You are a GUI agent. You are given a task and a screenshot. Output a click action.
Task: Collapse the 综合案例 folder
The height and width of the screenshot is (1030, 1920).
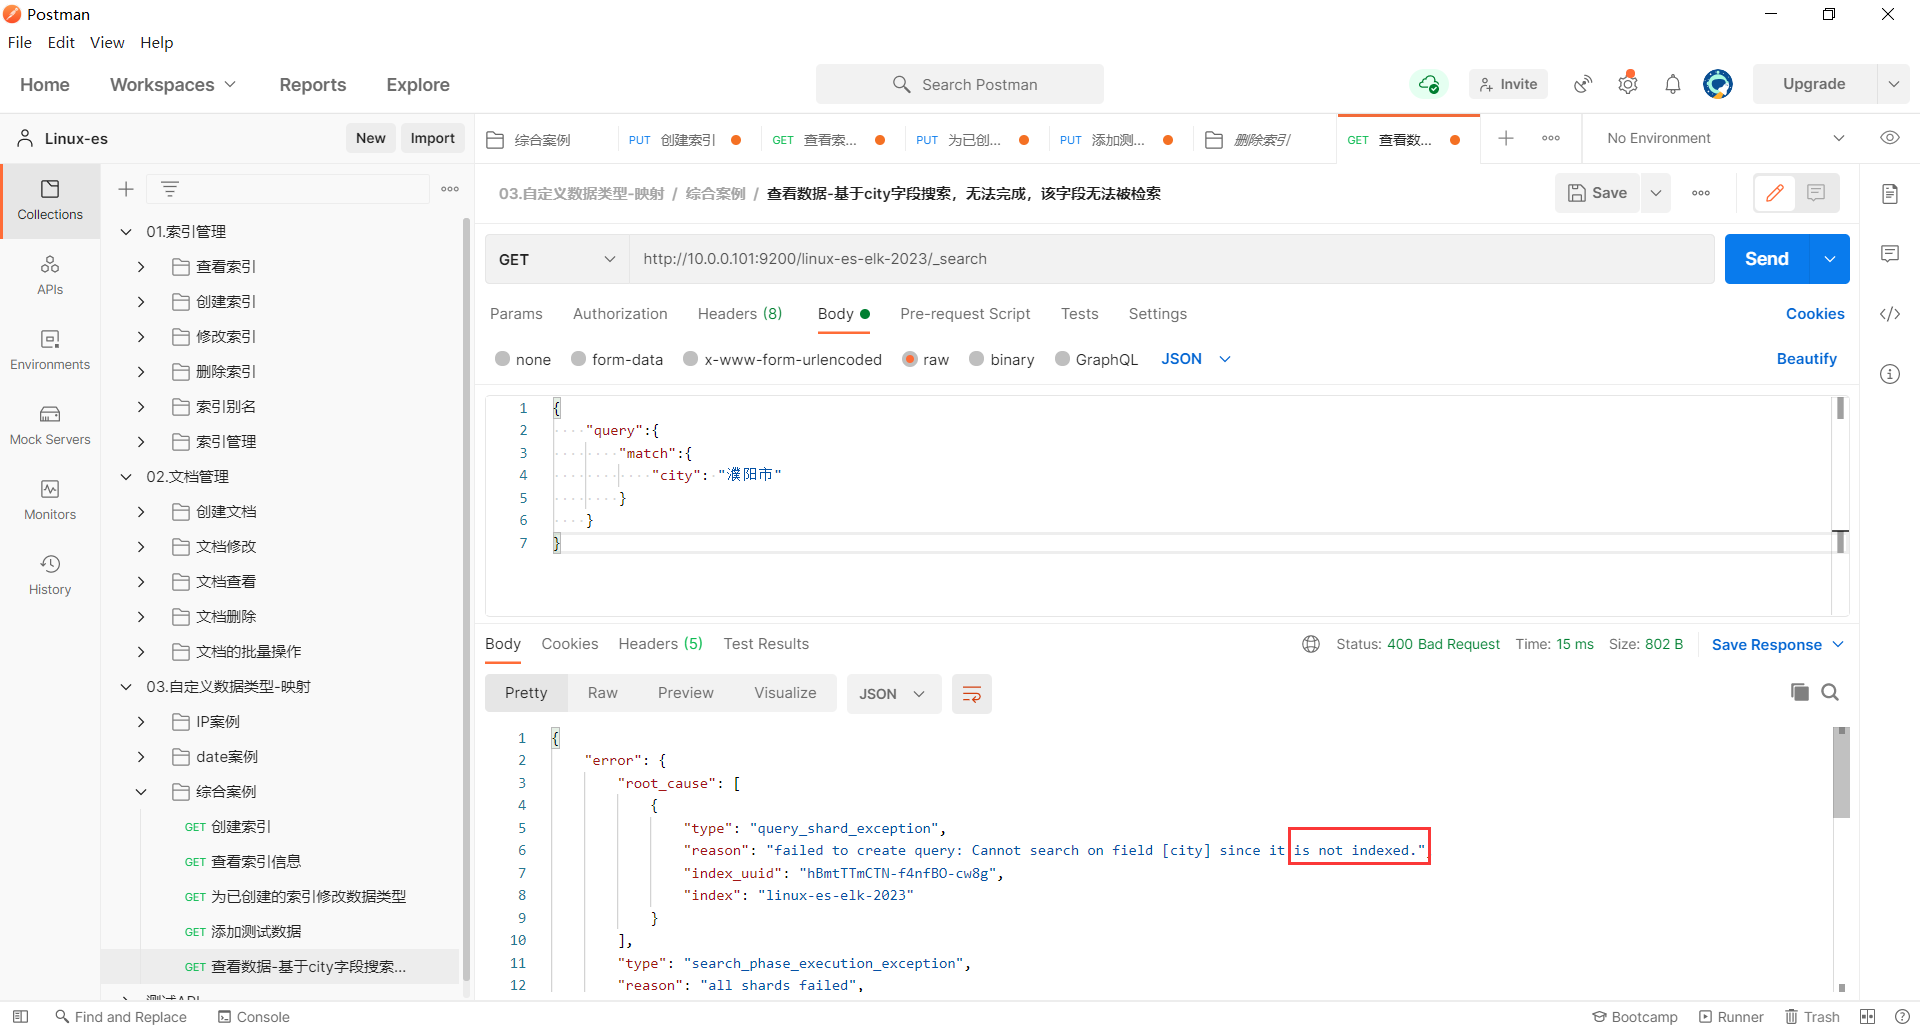pyautogui.click(x=141, y=792)
